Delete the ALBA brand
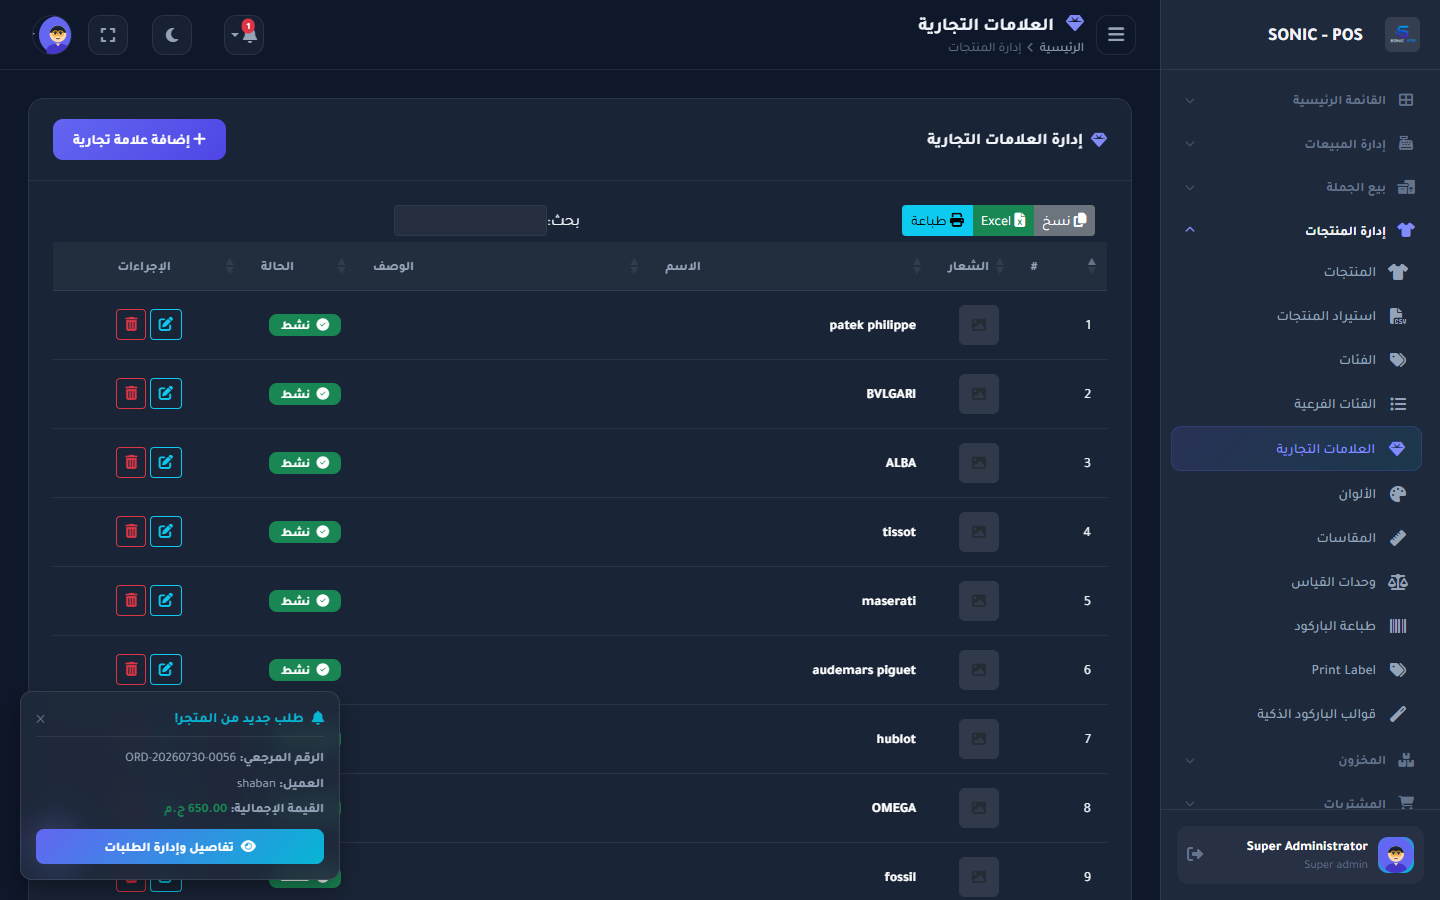The image size is (1440, 900). click(x=131, y=463)
